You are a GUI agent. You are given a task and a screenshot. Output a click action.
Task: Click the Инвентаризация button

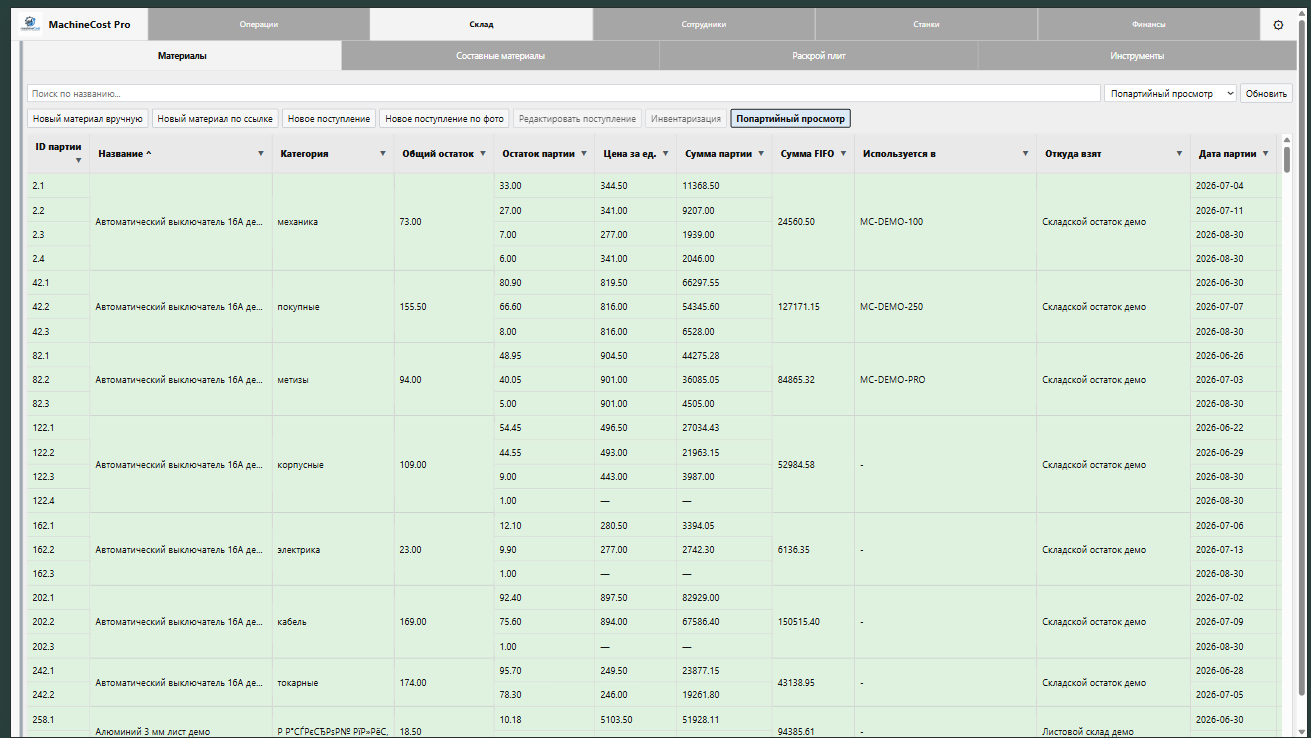[x=686, y=118]
